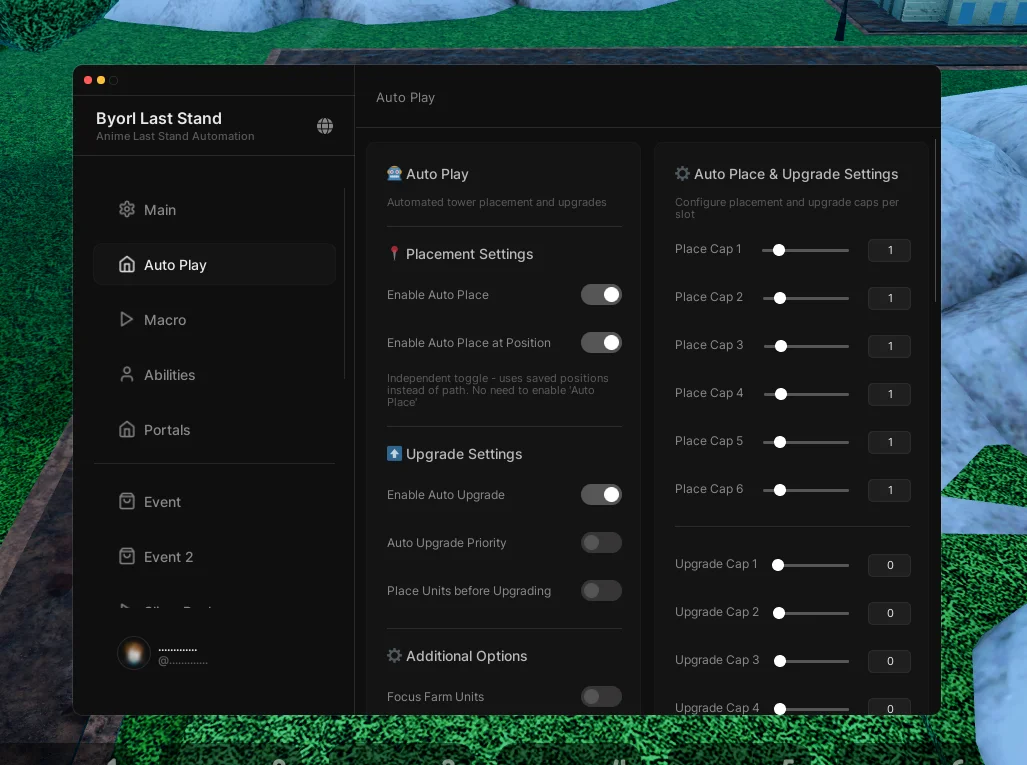Click the user avatar in the sidebar footer
Screen dimensions: 1027x765
pos(134,653)
